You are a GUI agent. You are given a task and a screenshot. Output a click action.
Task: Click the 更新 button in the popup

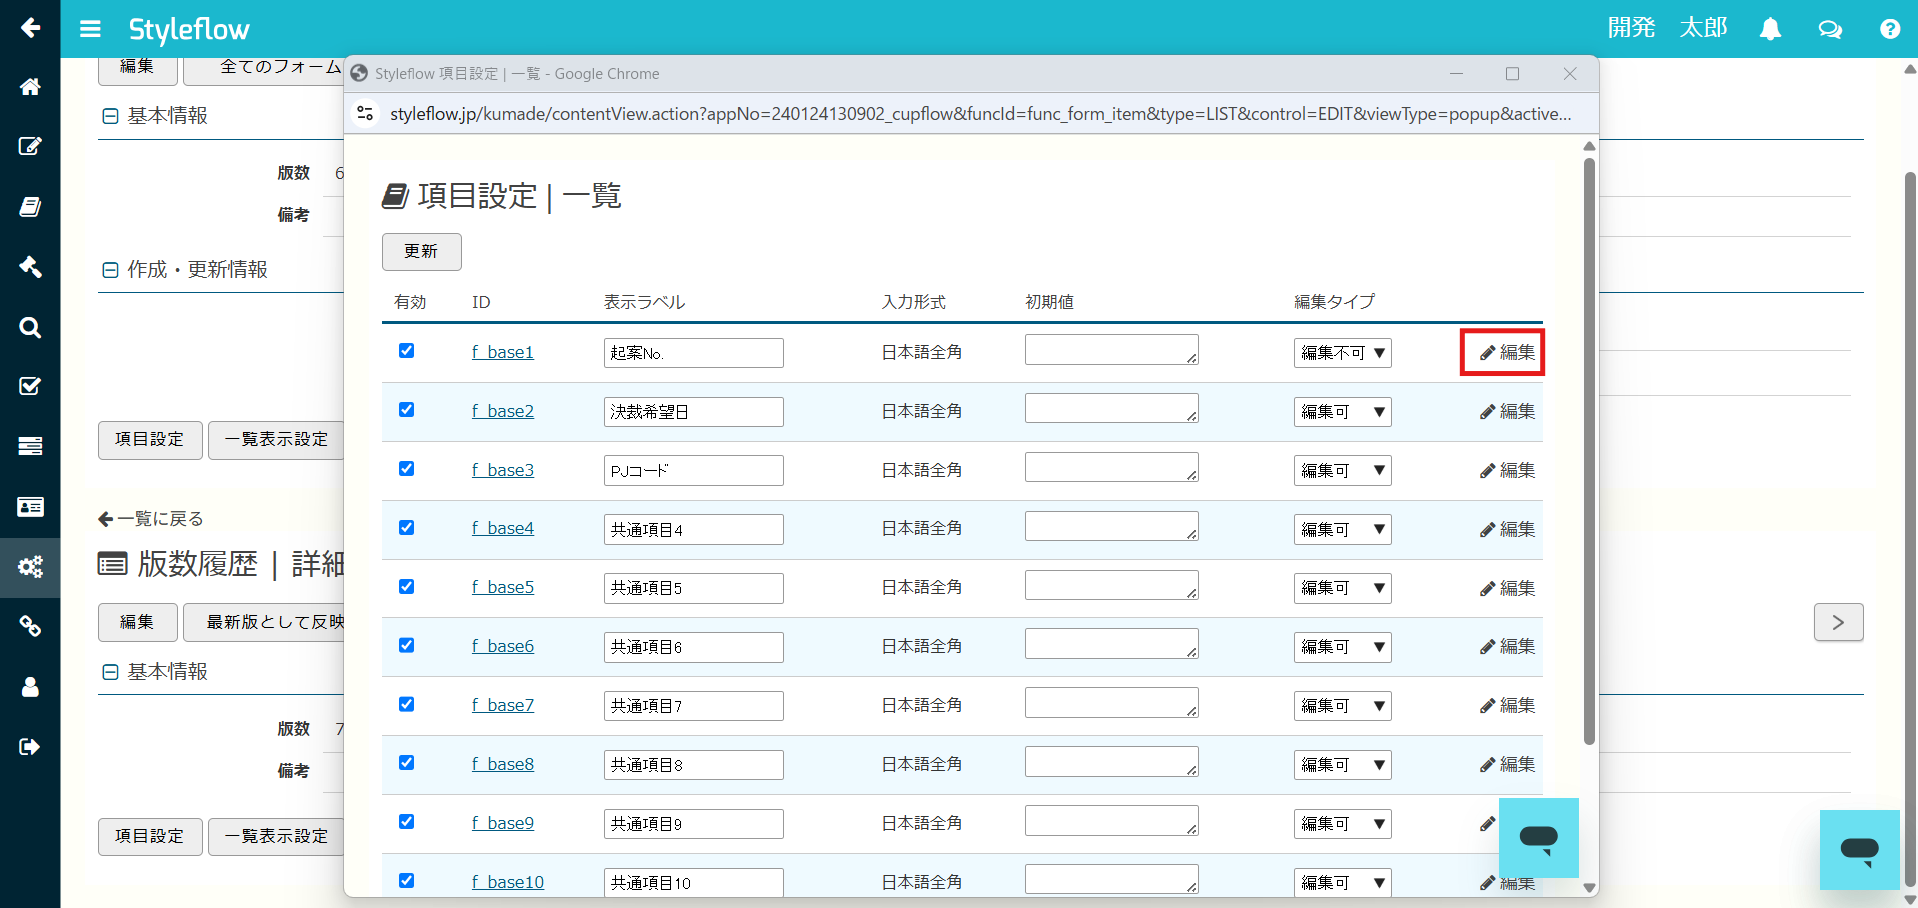click(420, 251)
